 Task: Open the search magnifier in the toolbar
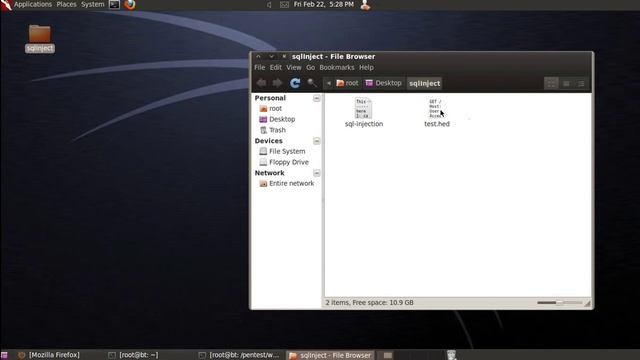coord(312,83)
